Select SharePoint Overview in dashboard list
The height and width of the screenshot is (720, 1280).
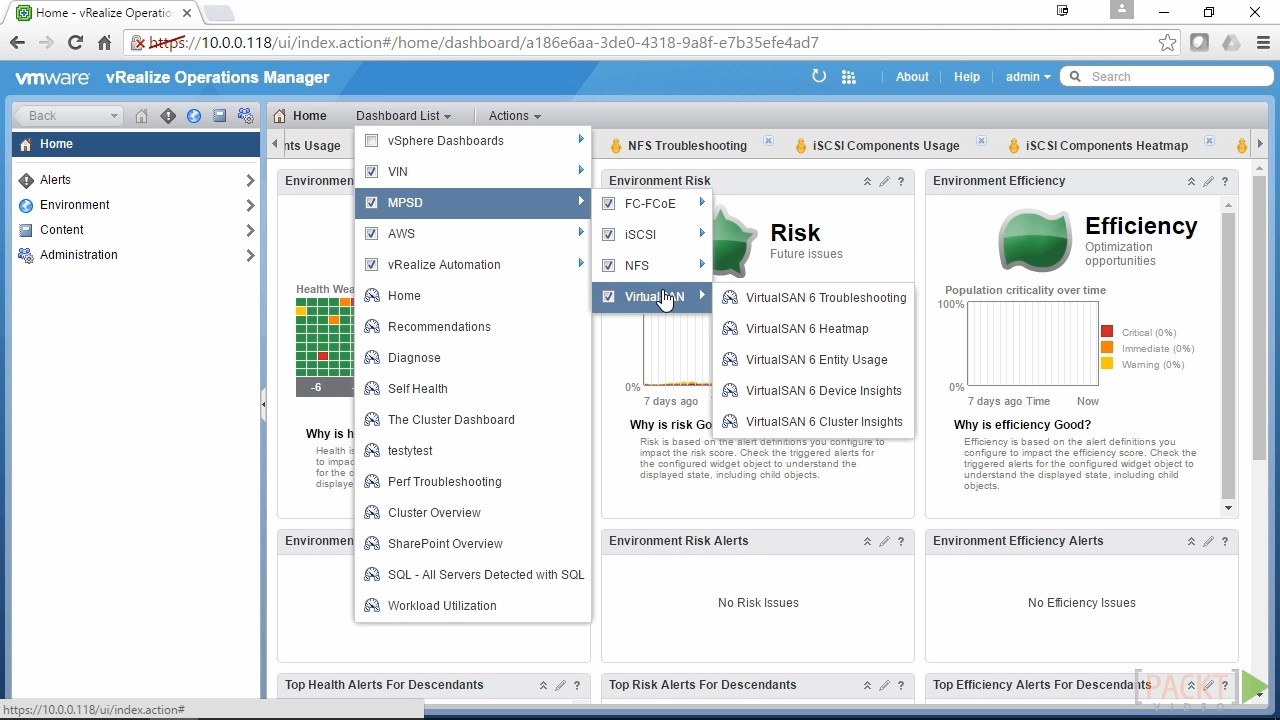click(x=472, y=544)
